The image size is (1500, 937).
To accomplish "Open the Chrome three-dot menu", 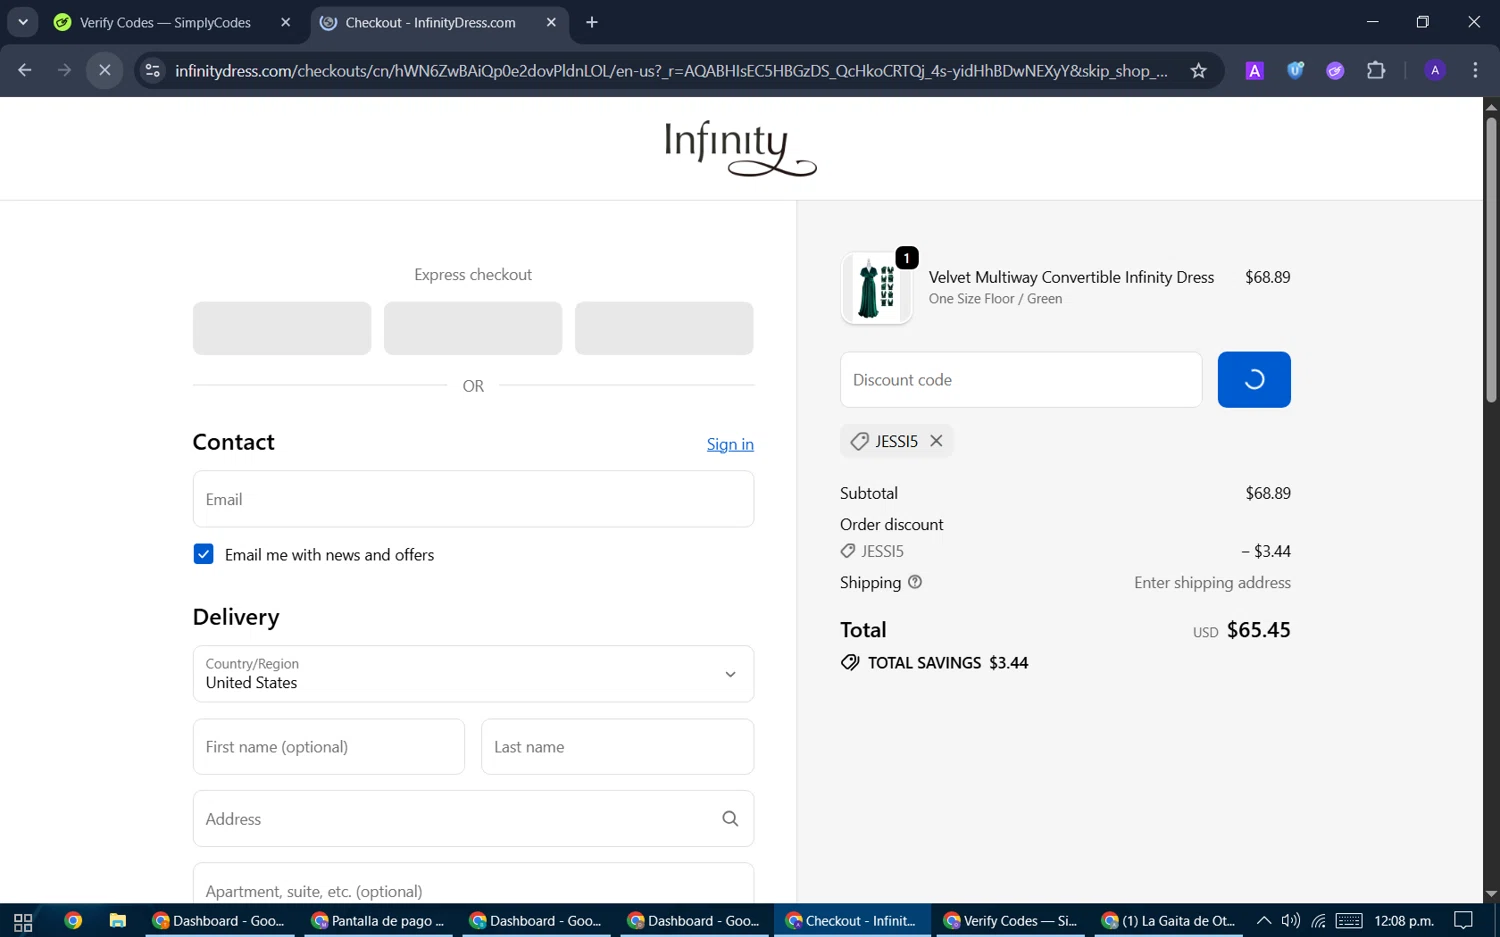I will pos(1476,70).
